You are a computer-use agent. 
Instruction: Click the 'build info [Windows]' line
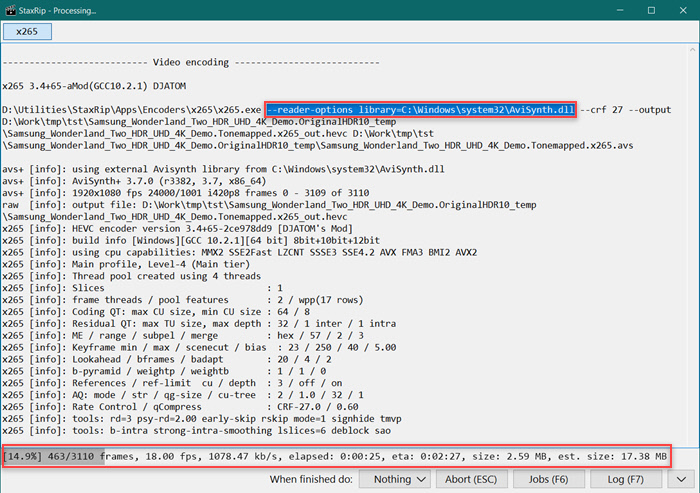click(x=191, y=240)
